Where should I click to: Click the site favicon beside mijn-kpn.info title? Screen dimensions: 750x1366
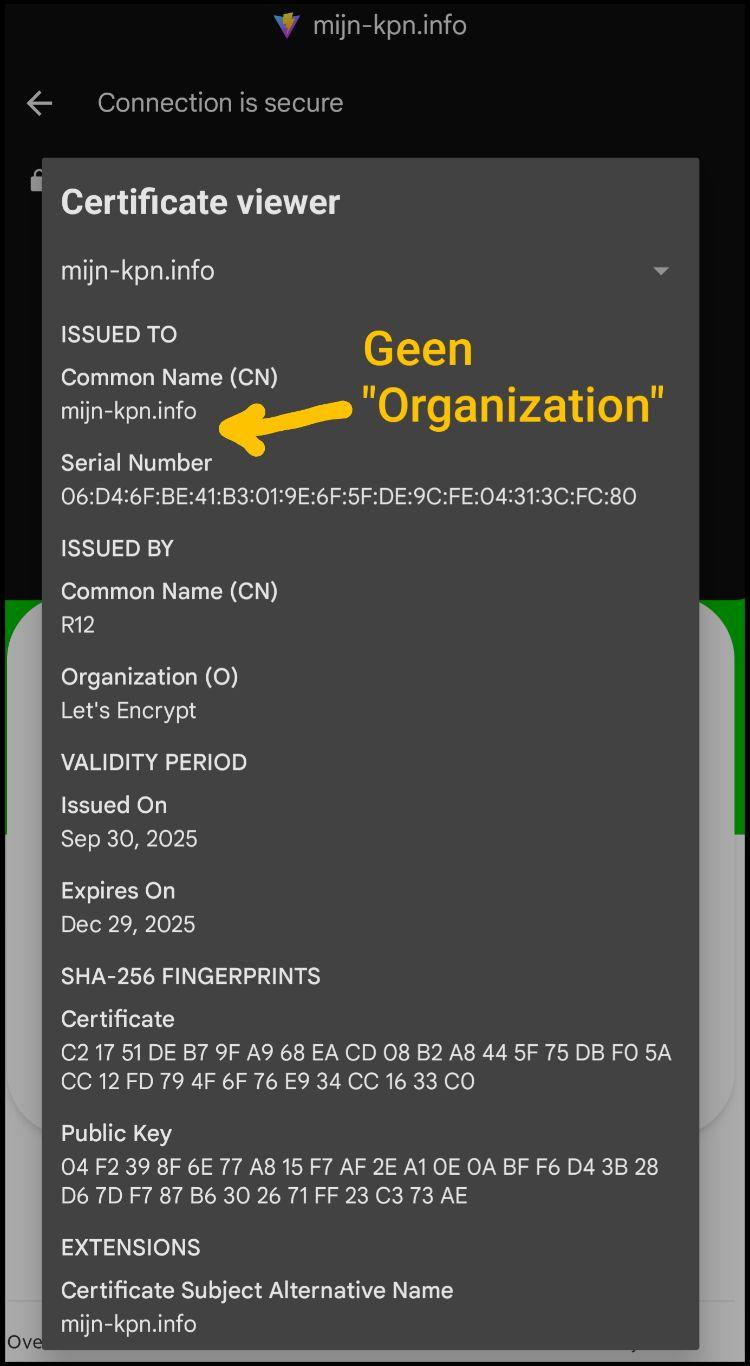[287, 25]
